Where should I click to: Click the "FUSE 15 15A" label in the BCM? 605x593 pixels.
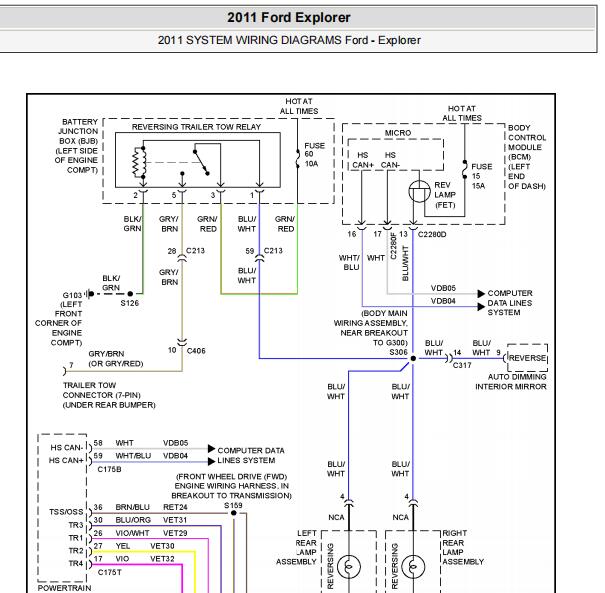click(x=481, y=176)
